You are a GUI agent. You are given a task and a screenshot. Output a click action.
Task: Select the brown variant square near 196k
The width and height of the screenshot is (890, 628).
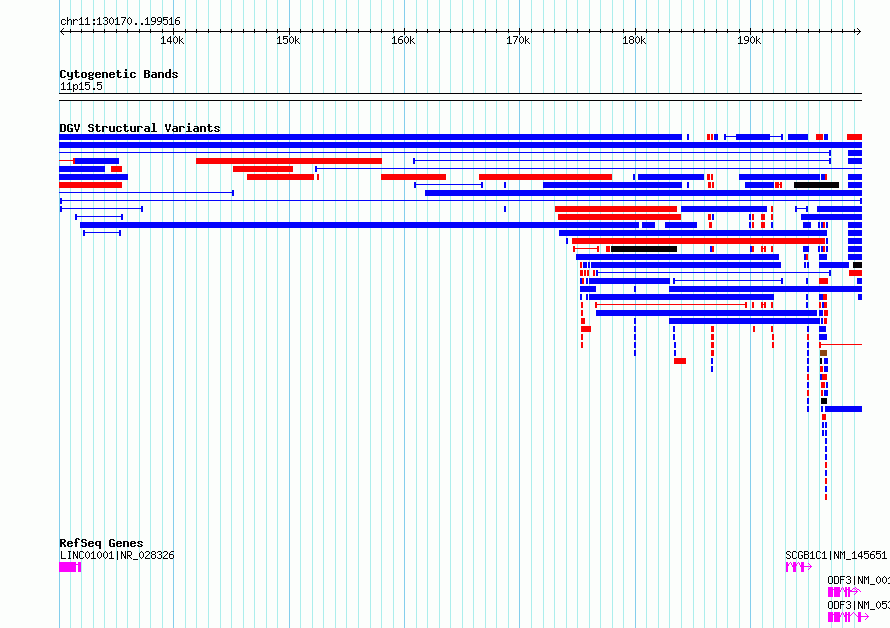pos(823,353)
